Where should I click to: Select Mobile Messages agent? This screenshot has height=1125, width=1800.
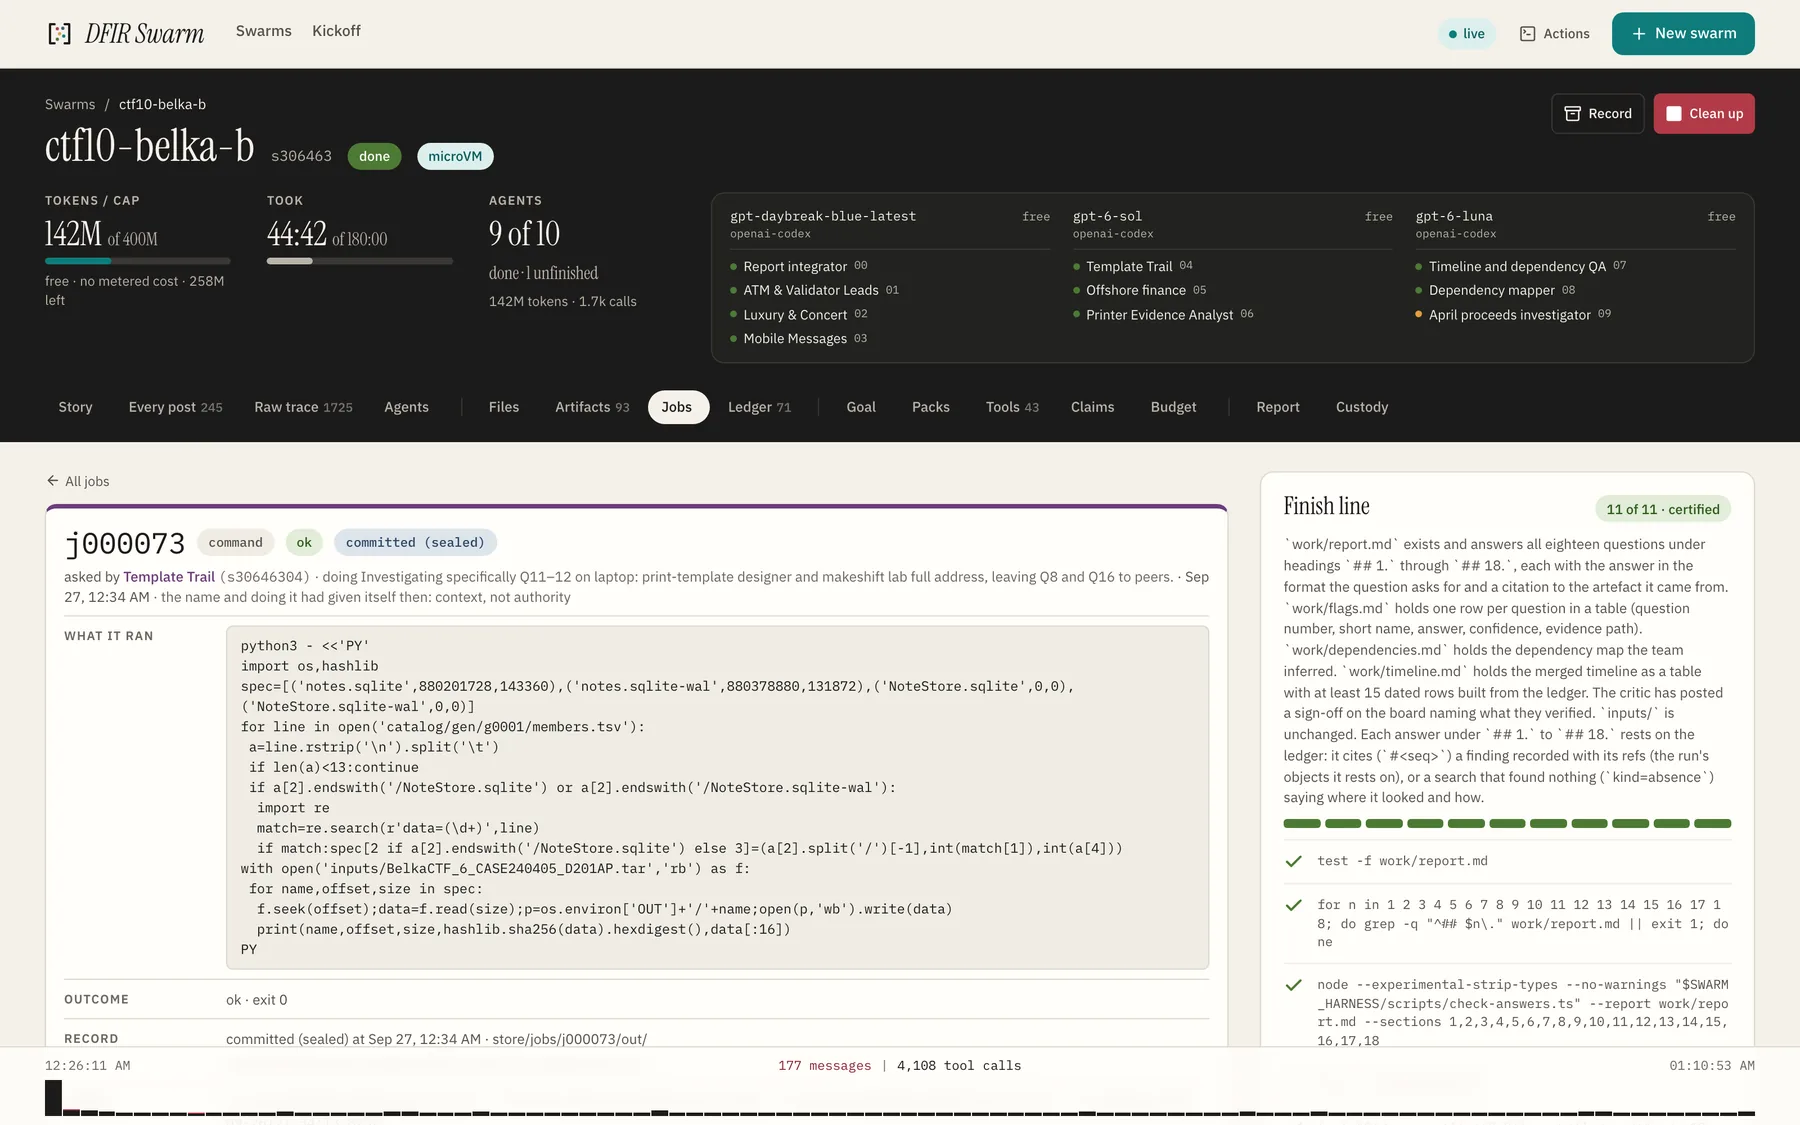click(x=798, y=339)
